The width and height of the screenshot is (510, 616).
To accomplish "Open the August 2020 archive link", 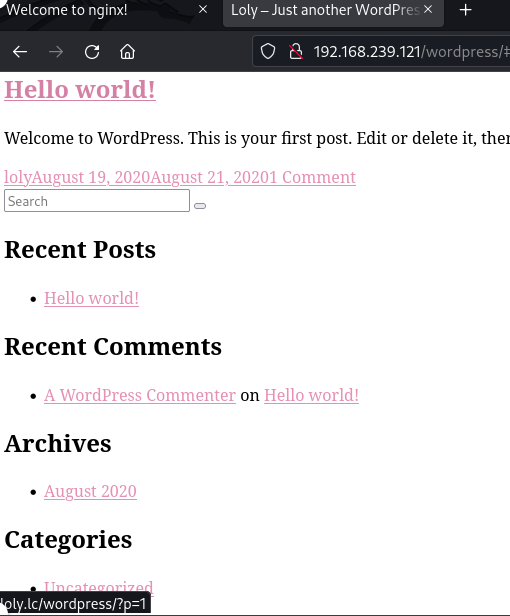I will tap(90, 491).
